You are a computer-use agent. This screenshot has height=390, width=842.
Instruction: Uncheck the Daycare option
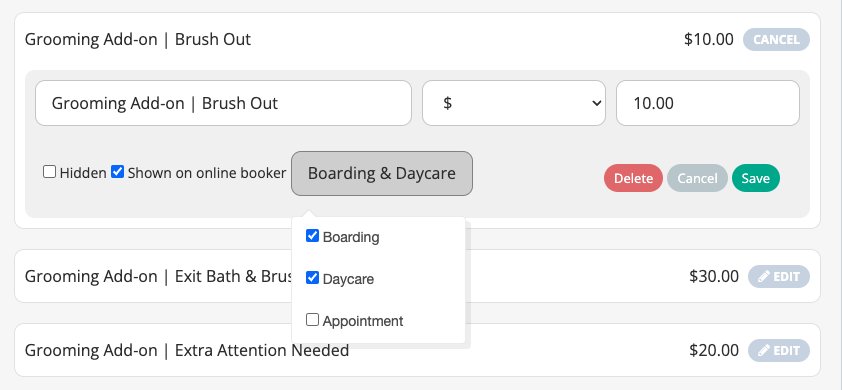tap(313, 278)
